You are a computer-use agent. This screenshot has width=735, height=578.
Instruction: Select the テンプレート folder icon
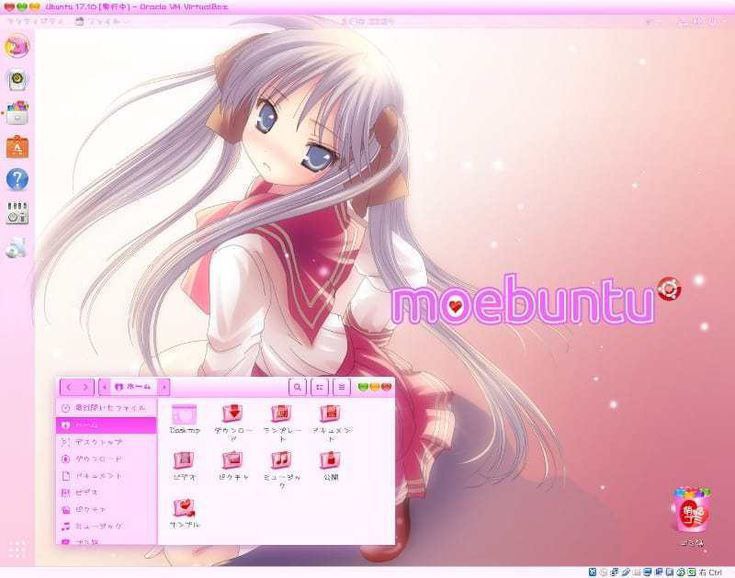(282, 414)
